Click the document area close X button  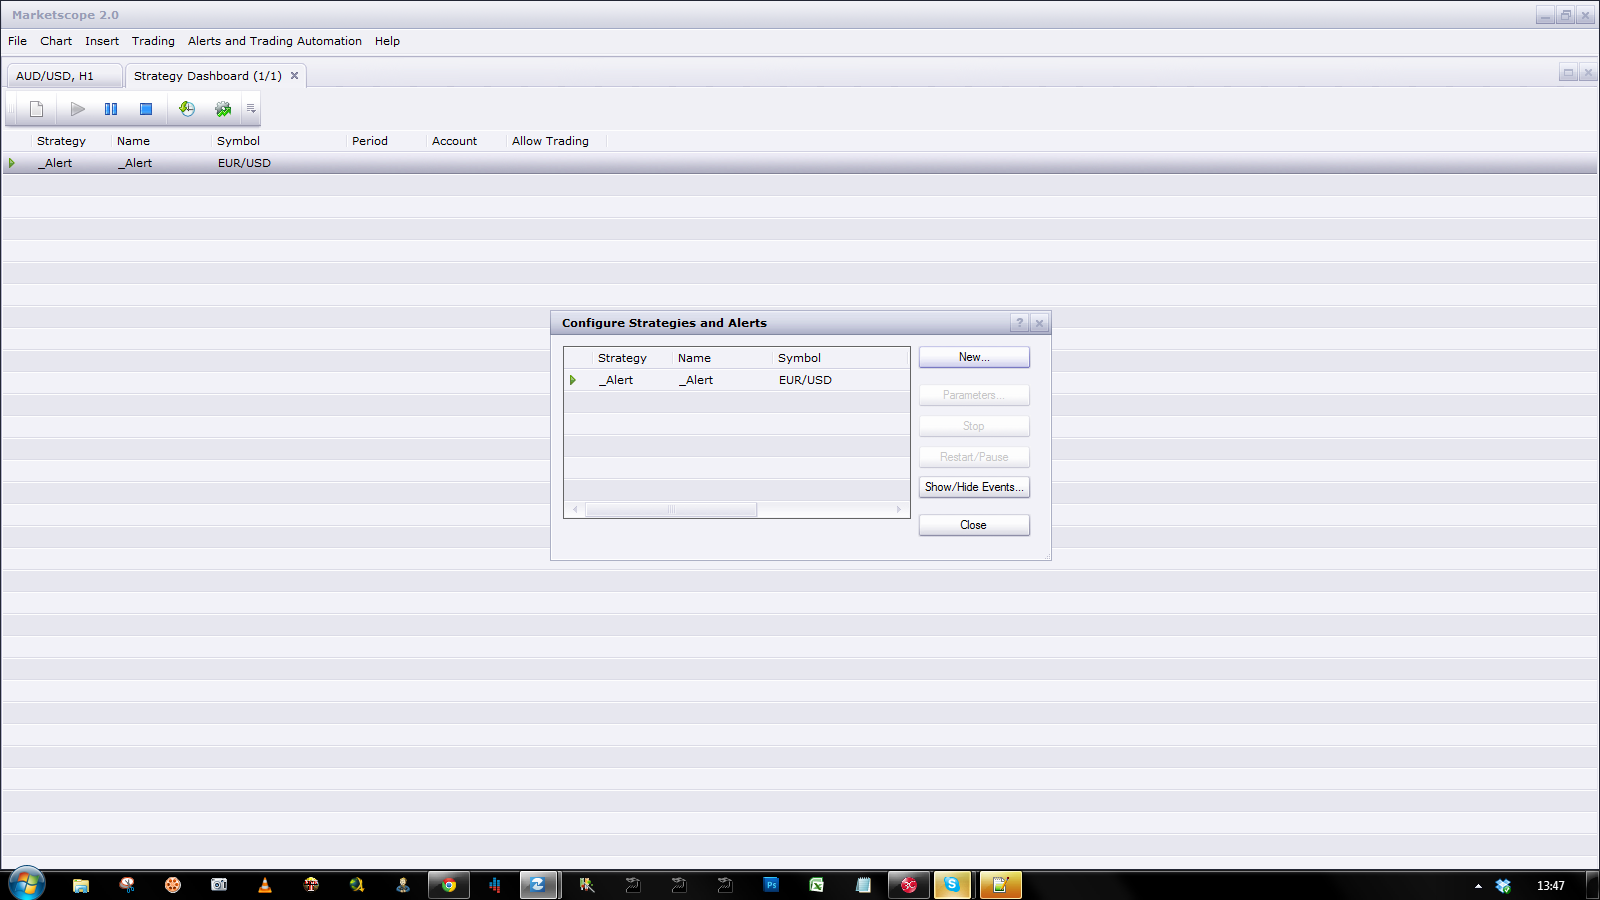click(1587, 72)
